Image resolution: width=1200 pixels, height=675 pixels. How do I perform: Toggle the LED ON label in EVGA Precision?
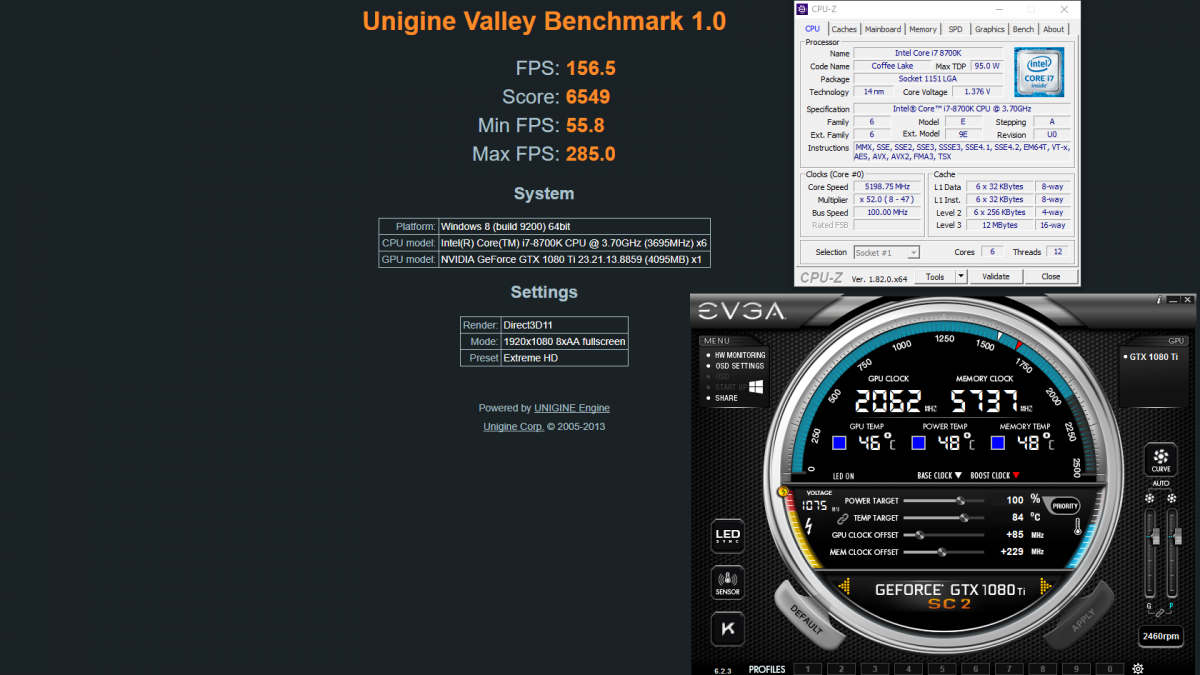point(843,476)
